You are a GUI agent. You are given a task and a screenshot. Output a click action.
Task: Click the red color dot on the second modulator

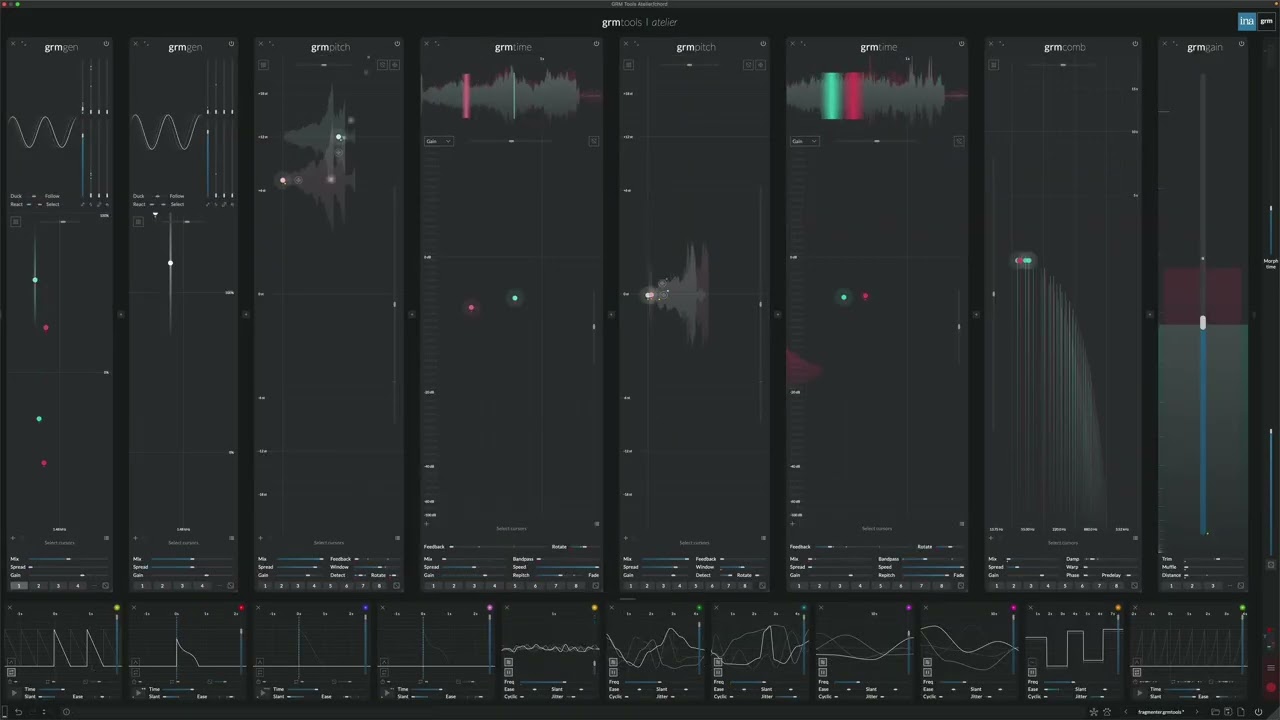[x=241, y=607]
